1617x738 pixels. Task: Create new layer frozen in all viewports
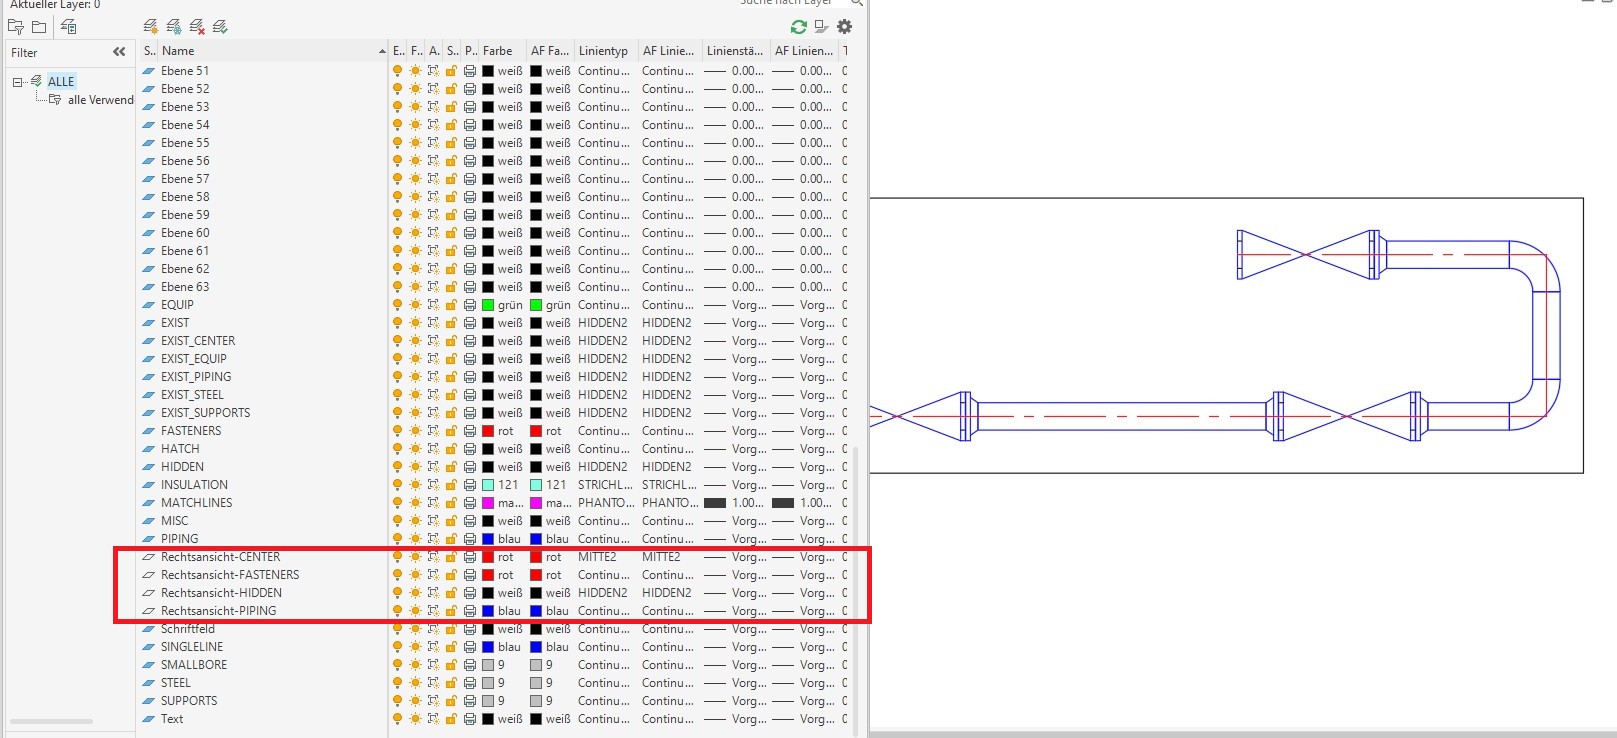point(174,27)
